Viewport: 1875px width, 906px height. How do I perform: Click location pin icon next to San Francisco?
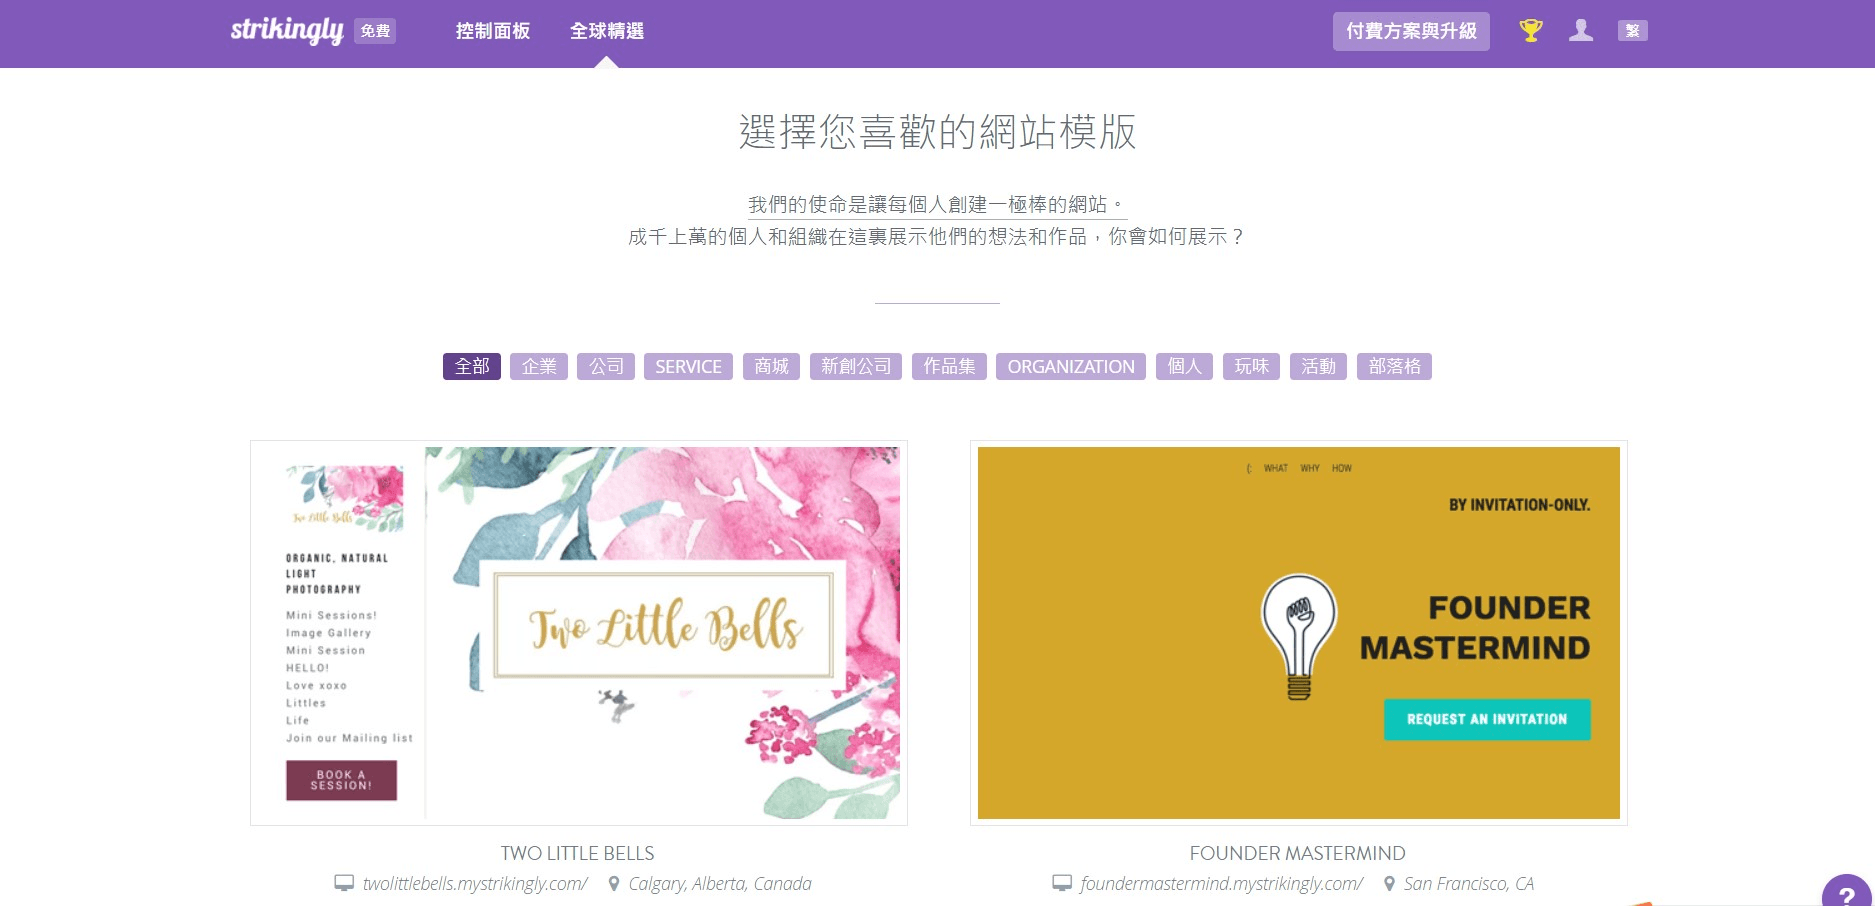pyautogui.click(x=1389, y=883)
